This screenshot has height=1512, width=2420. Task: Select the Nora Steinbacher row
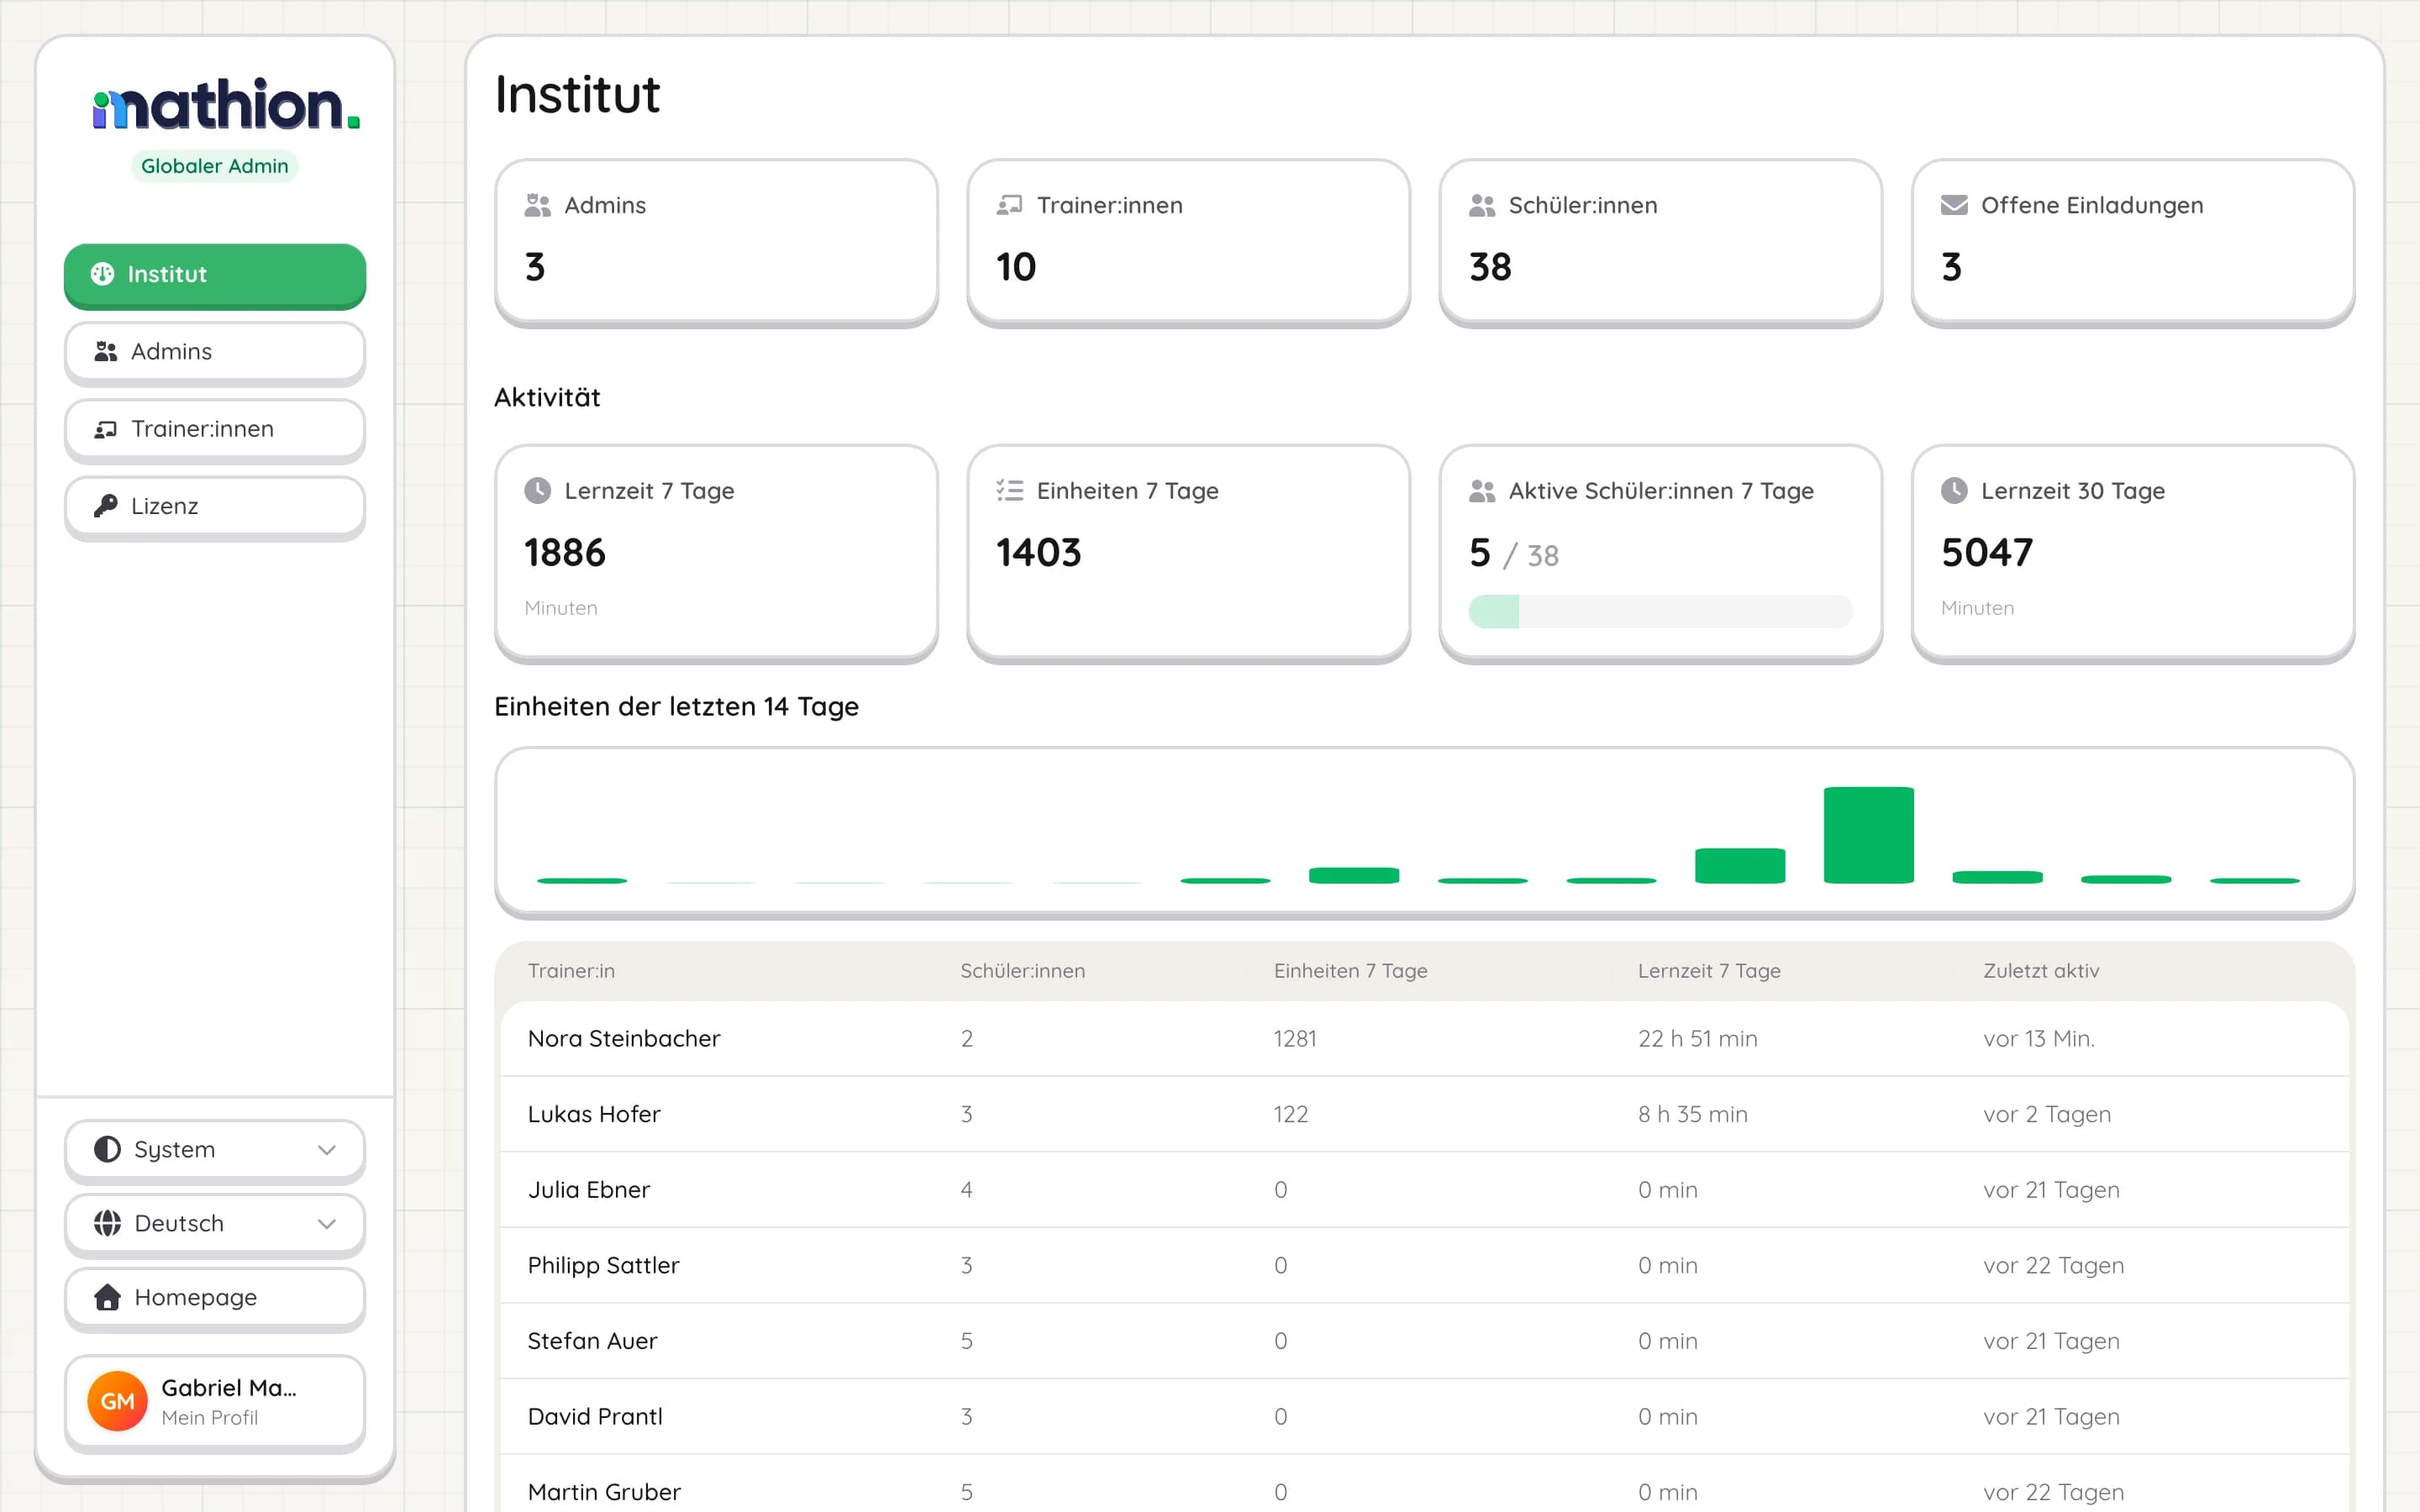[x=1424, y=1039]
